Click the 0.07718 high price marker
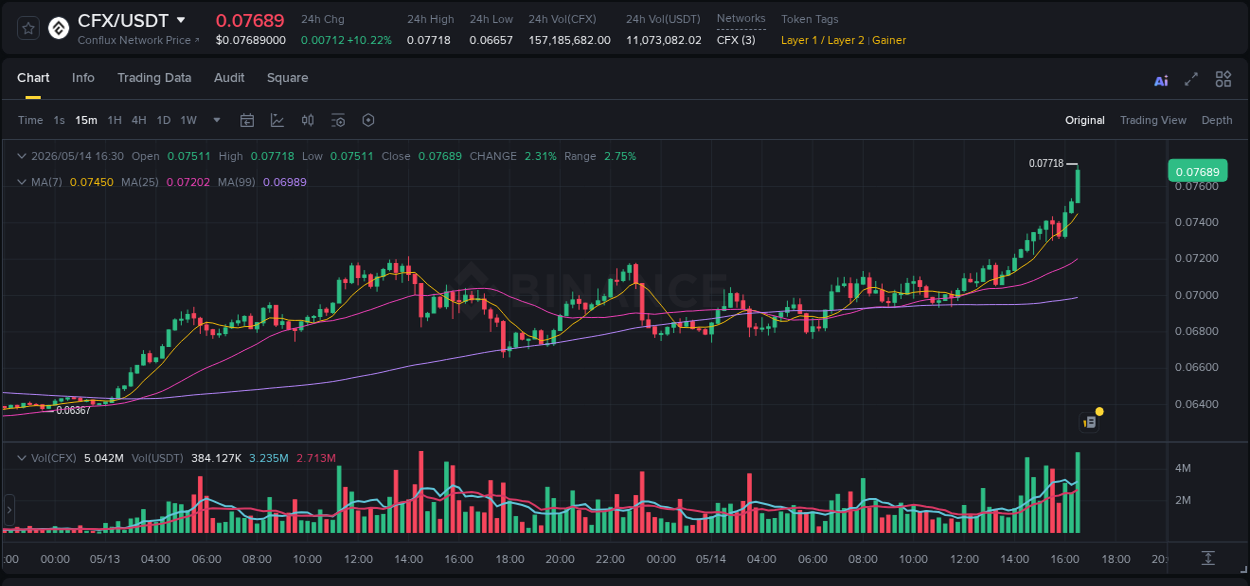Viewport: 1250px width, 586px height. point(1046,163)
